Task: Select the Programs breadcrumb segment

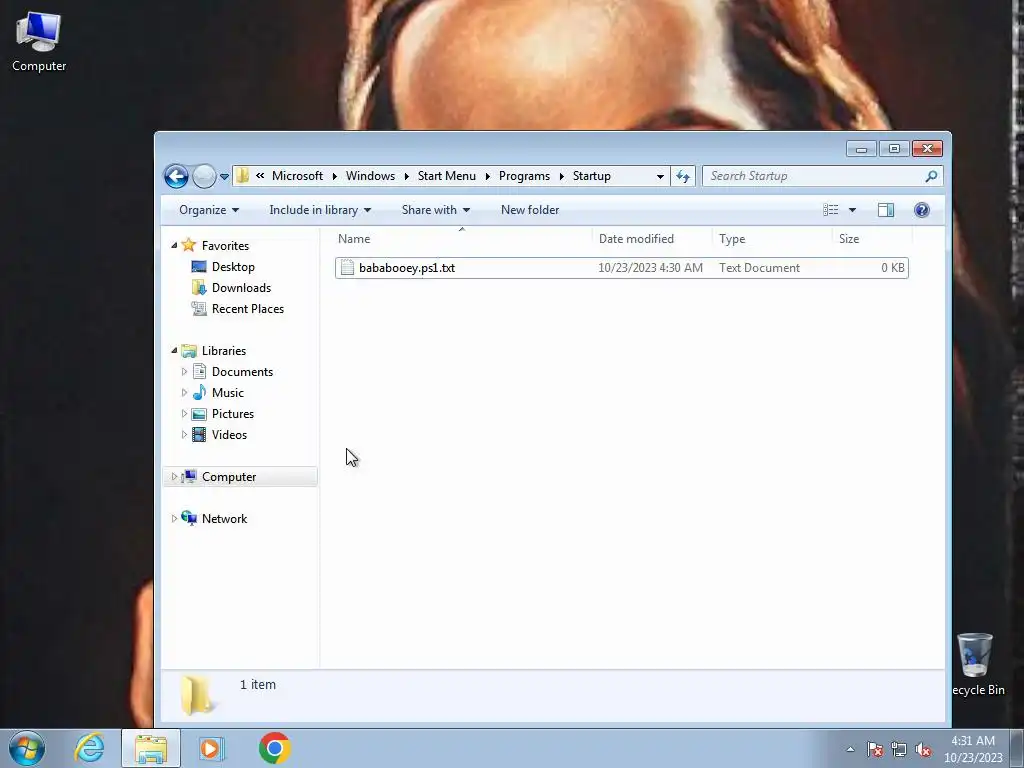Action: coord(524,176)
